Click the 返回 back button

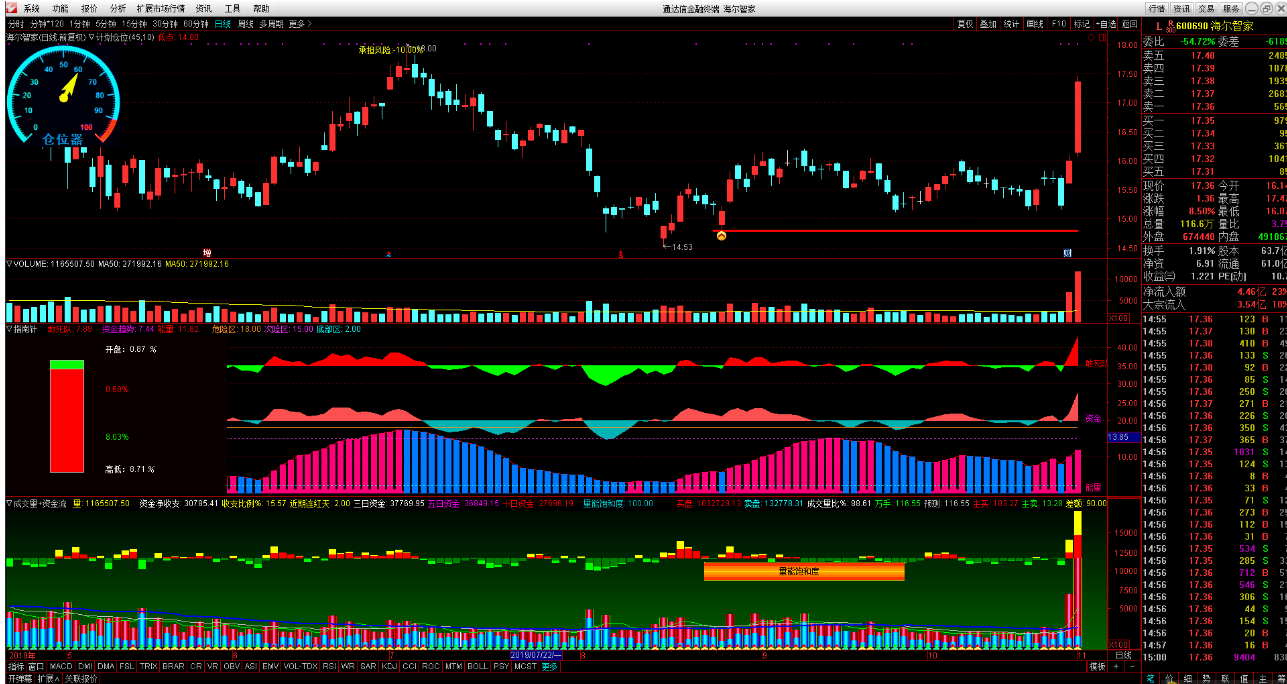click(x=1130, y=24)
